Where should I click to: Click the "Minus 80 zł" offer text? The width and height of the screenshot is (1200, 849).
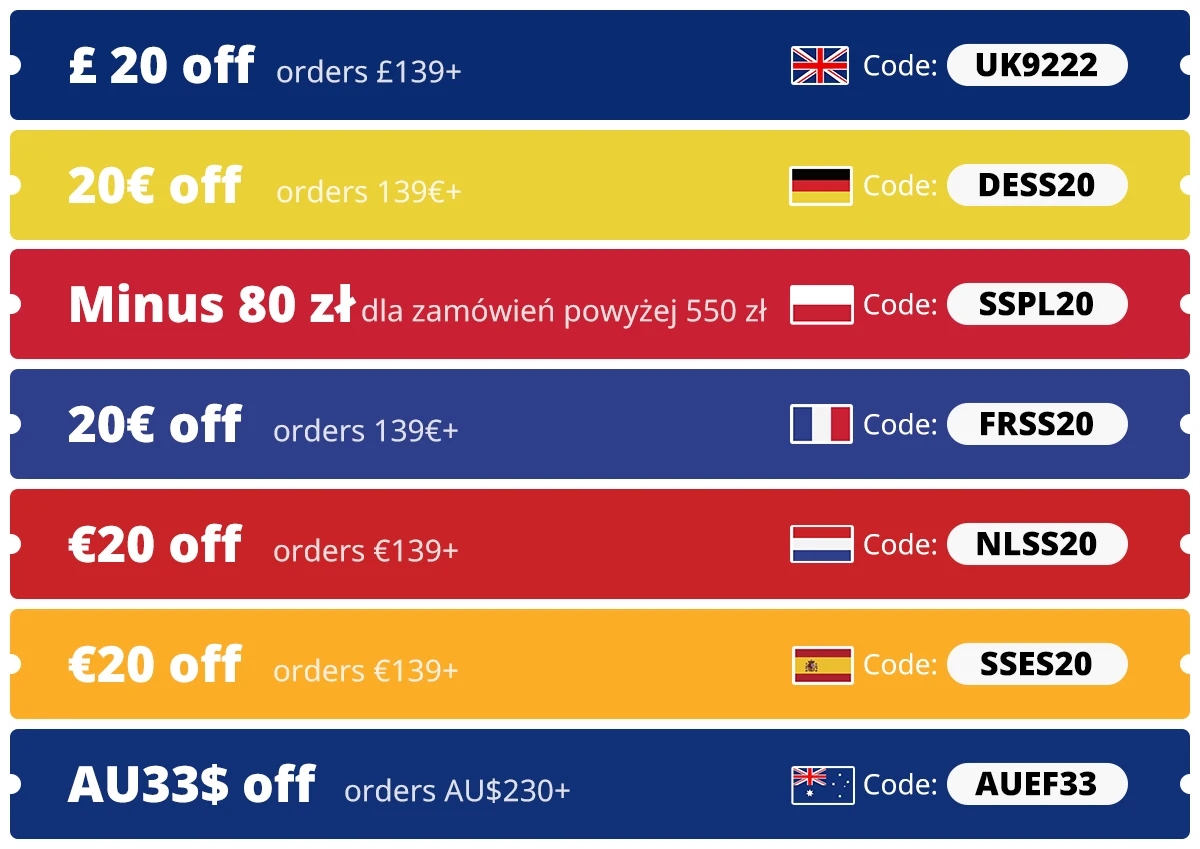click(211, 304)
